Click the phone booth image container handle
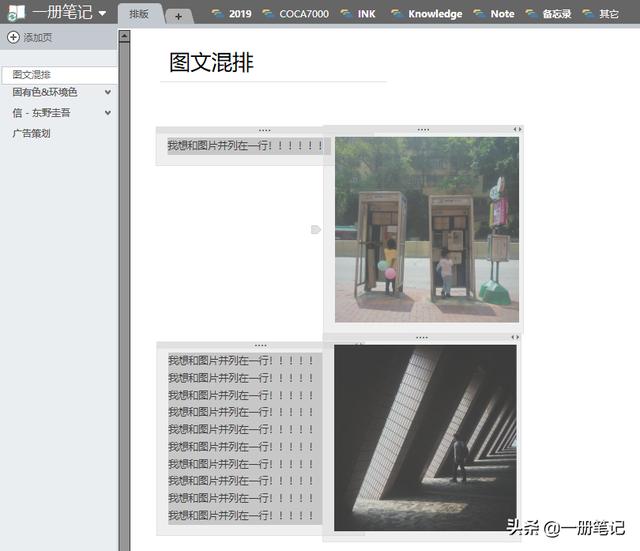 click(x=423, y=130)
